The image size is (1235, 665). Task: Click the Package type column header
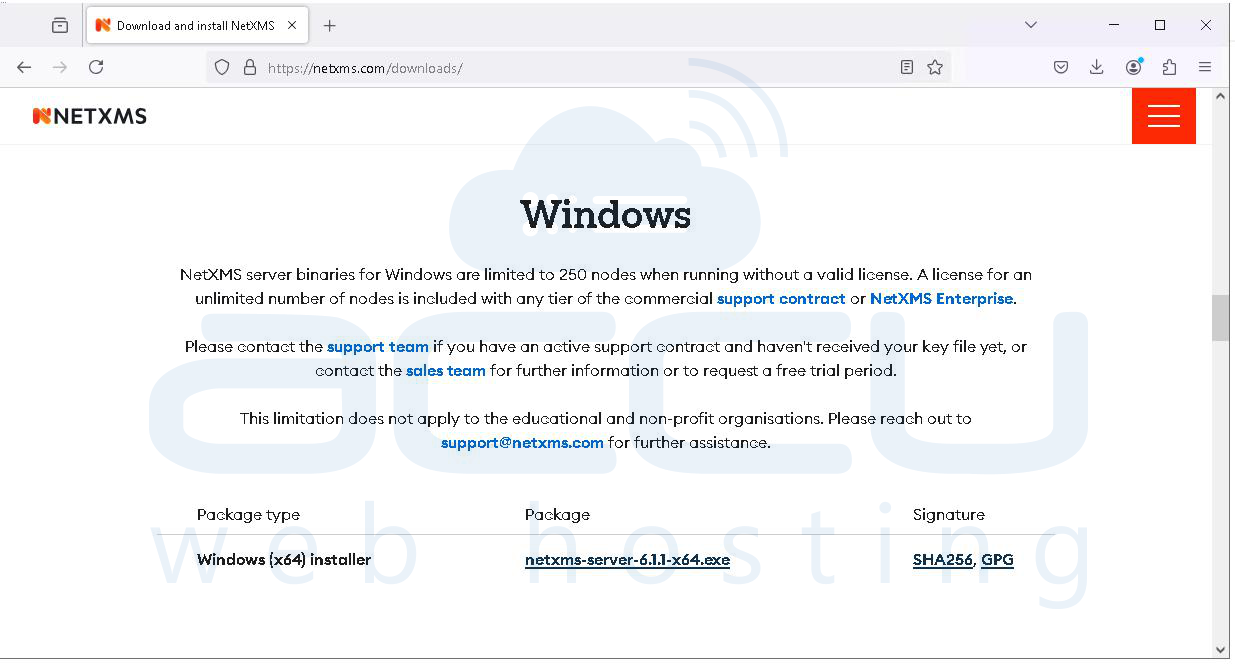pyautogui.click(x=248, y=515)
